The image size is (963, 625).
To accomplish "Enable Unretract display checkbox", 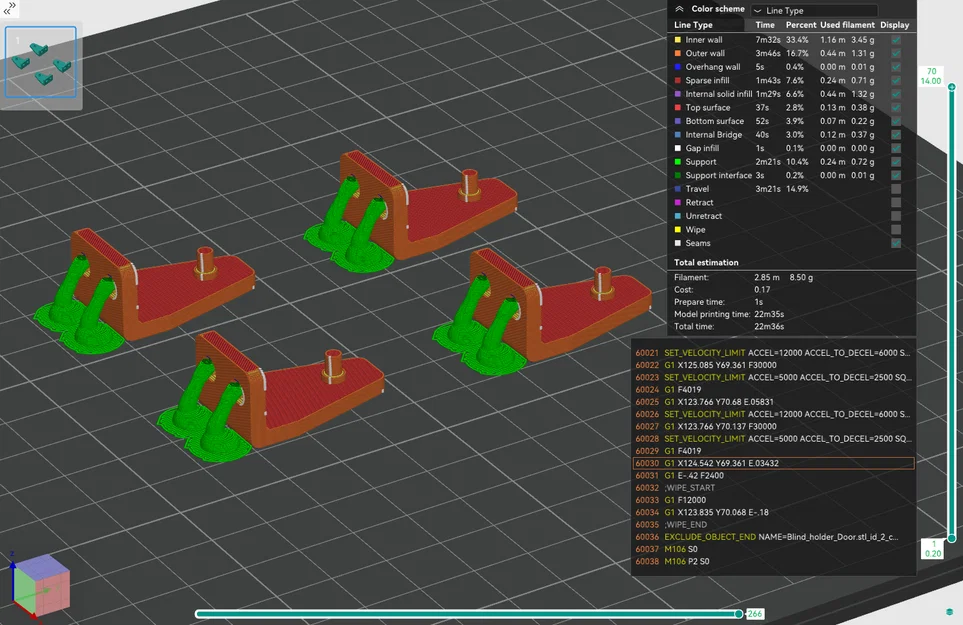I will point(896,216).
